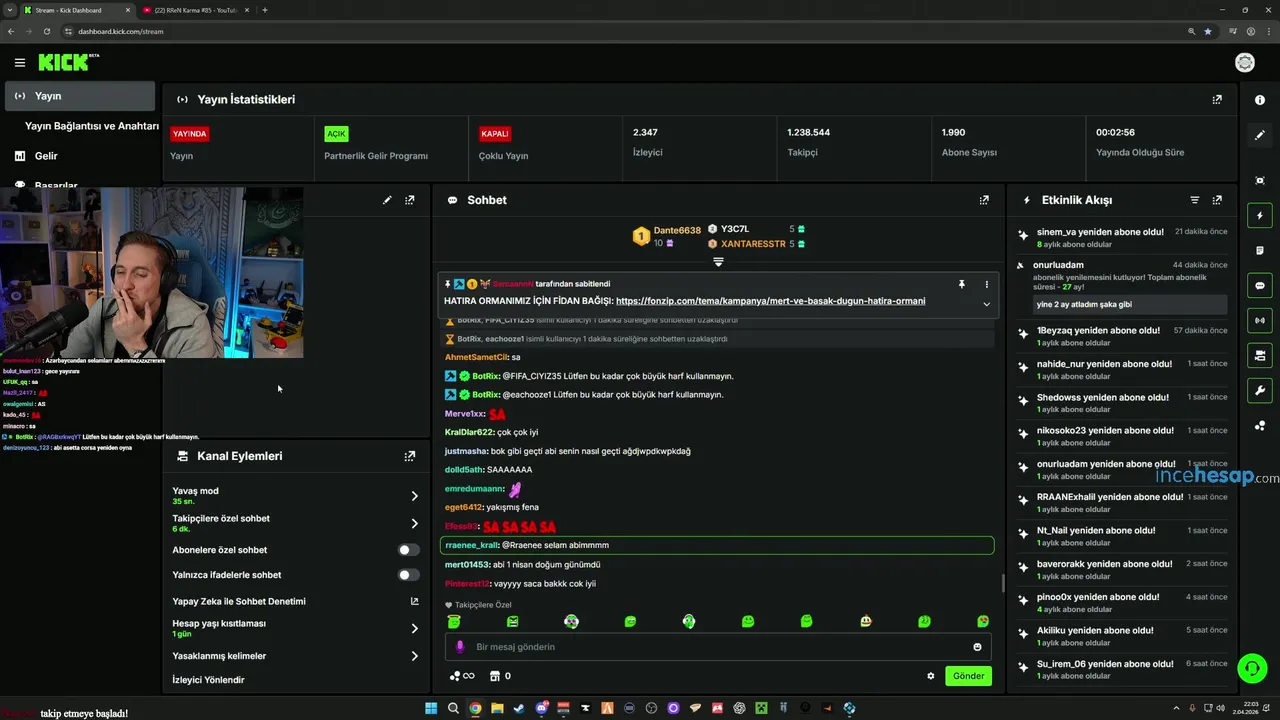Click the store icon below the message box
The image size is (1280, 720).
tap(494, 676)
